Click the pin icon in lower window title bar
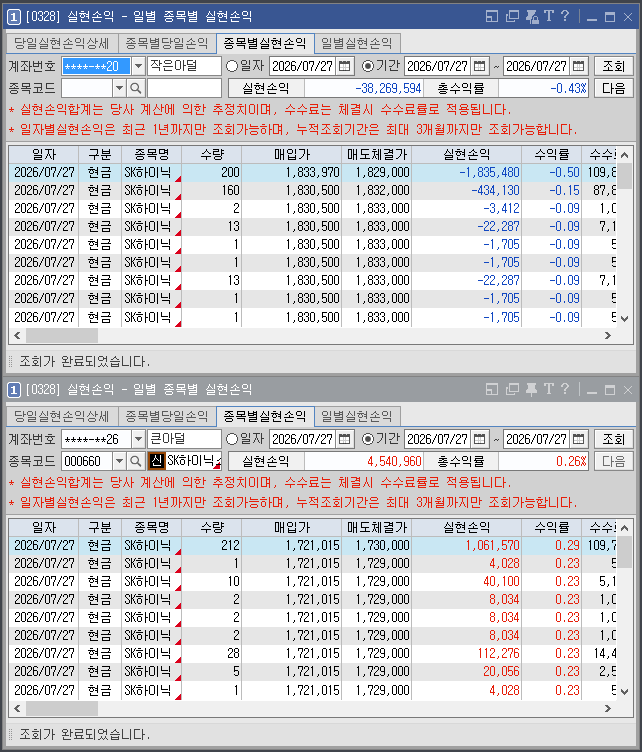 531,389
